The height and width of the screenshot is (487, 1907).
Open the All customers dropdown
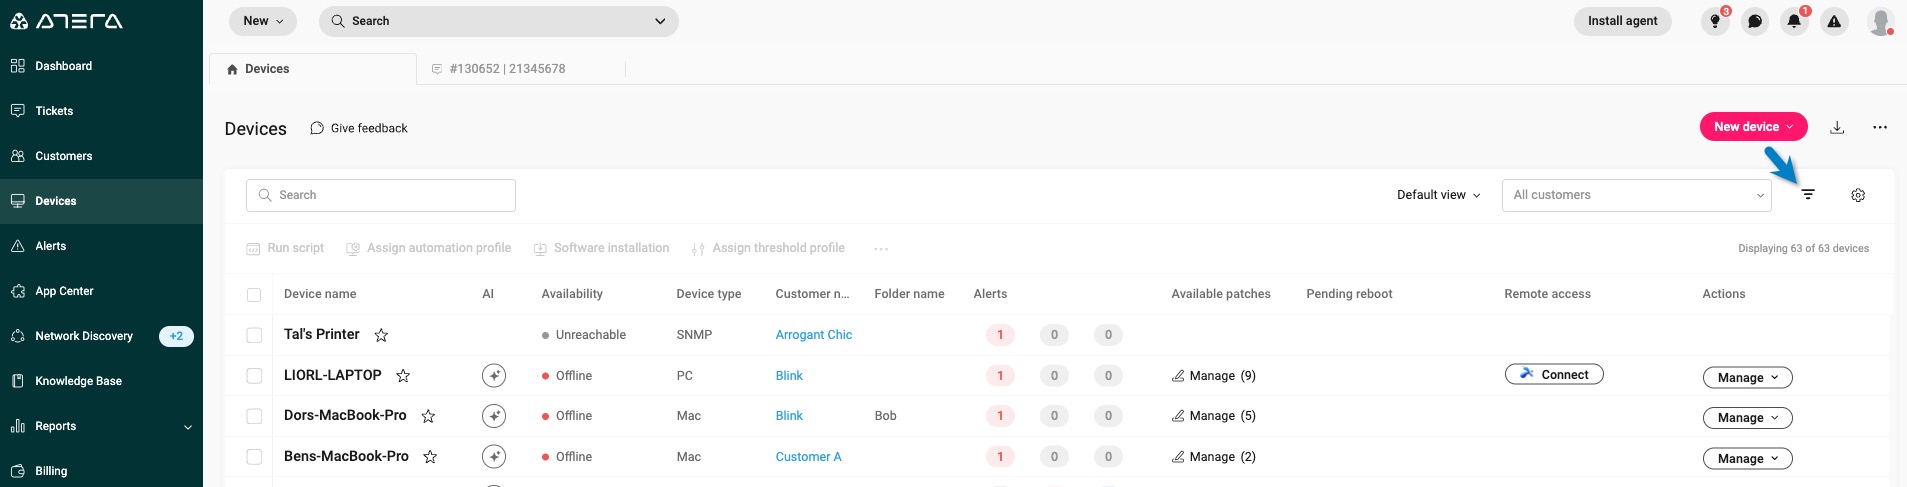click(1636, 195)
